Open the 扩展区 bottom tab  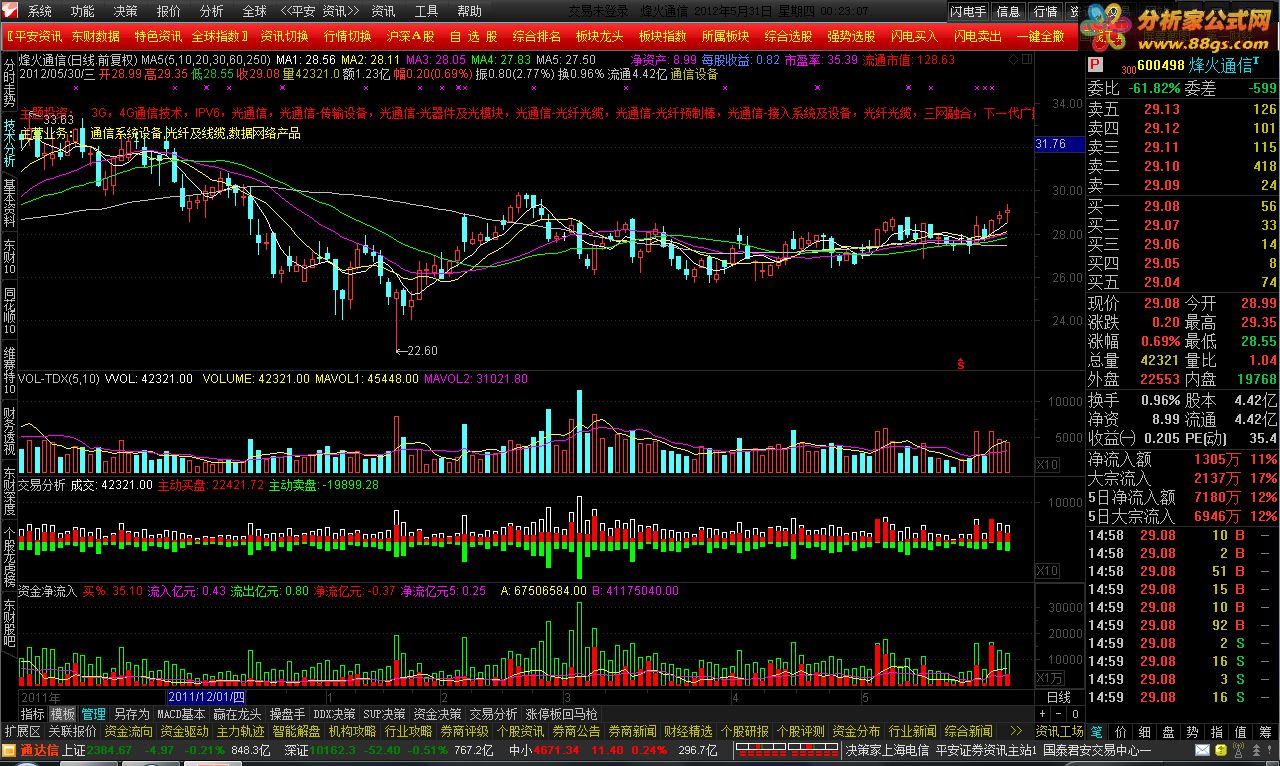point(22,732)
